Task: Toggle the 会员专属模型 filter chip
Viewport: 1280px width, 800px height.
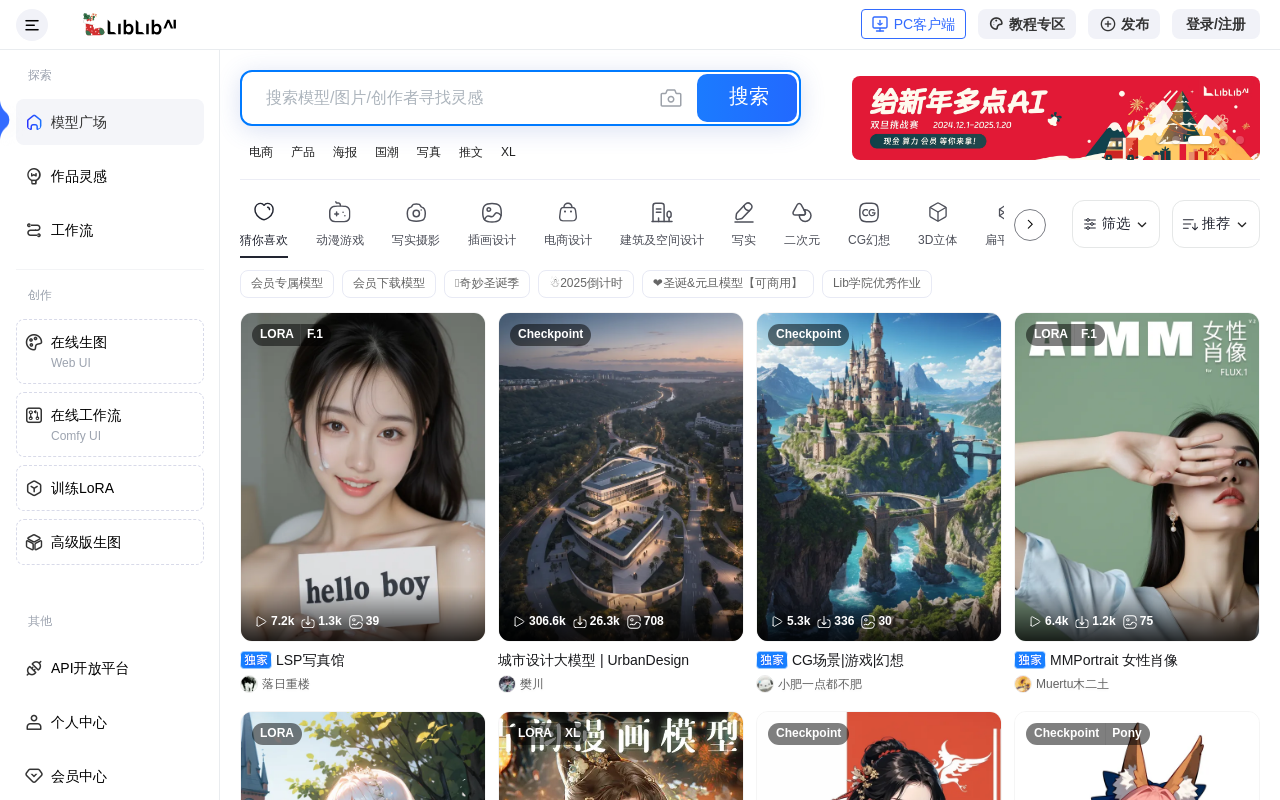Action: [287, 284]
